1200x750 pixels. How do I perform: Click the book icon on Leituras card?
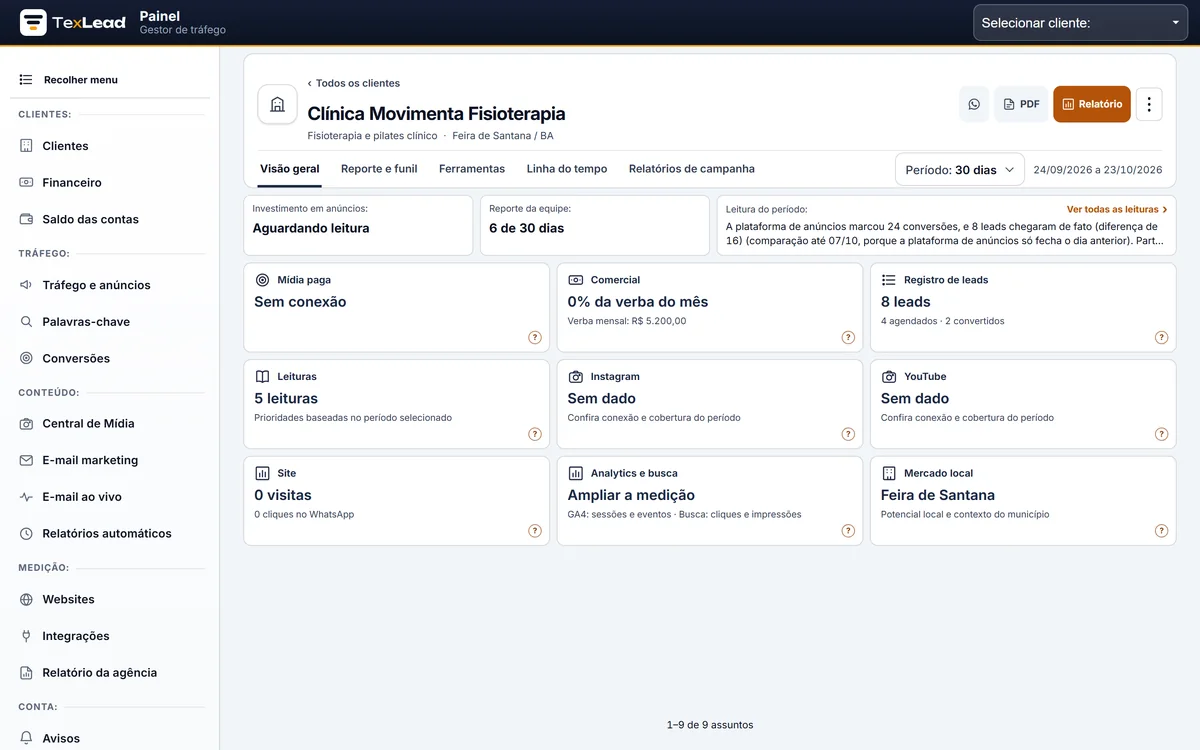[x=262, y=377]
